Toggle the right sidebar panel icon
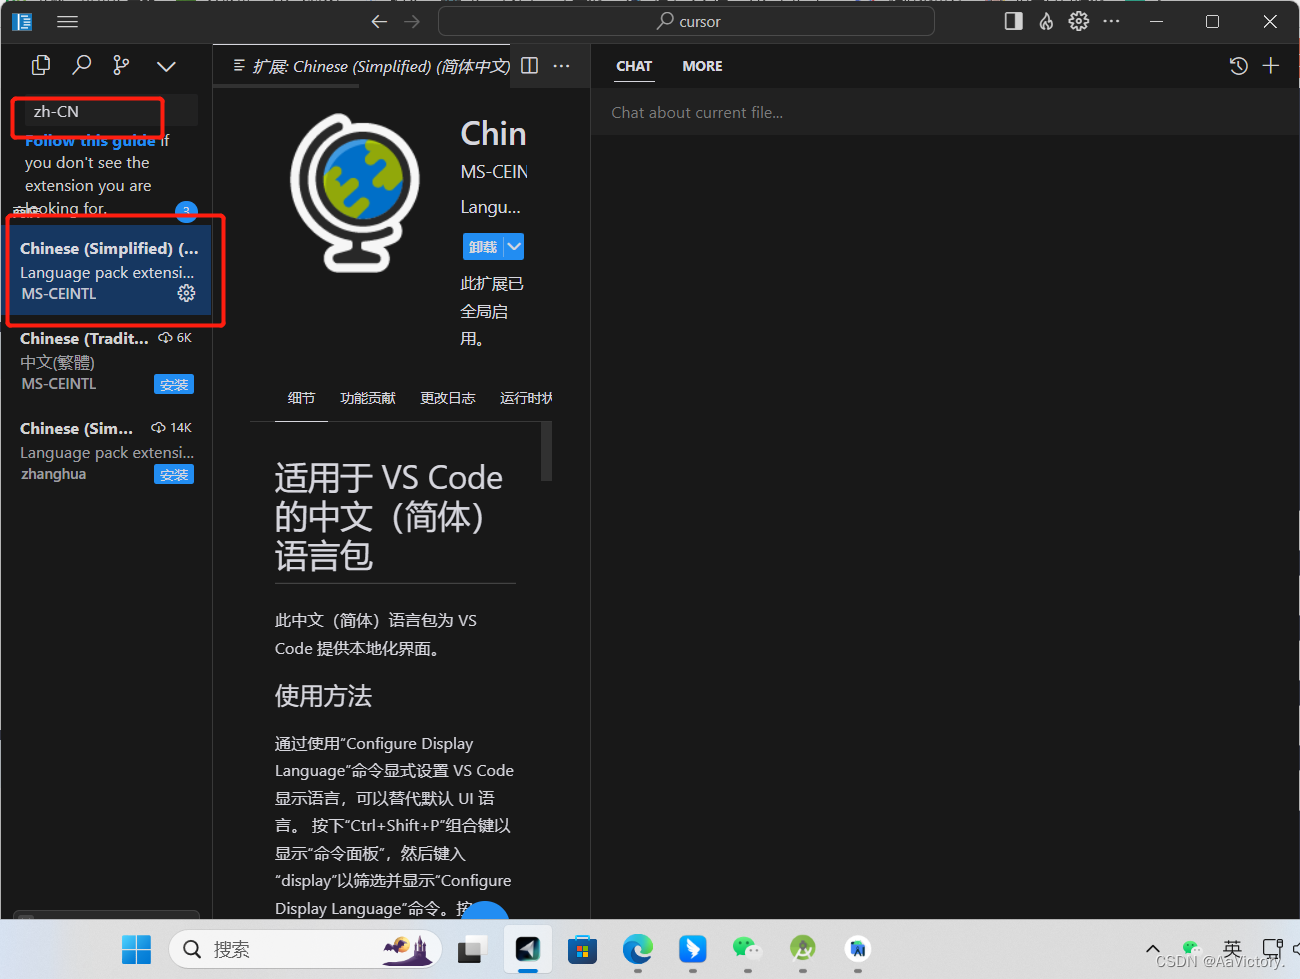1300x979 pixels. pos(1012,20)
